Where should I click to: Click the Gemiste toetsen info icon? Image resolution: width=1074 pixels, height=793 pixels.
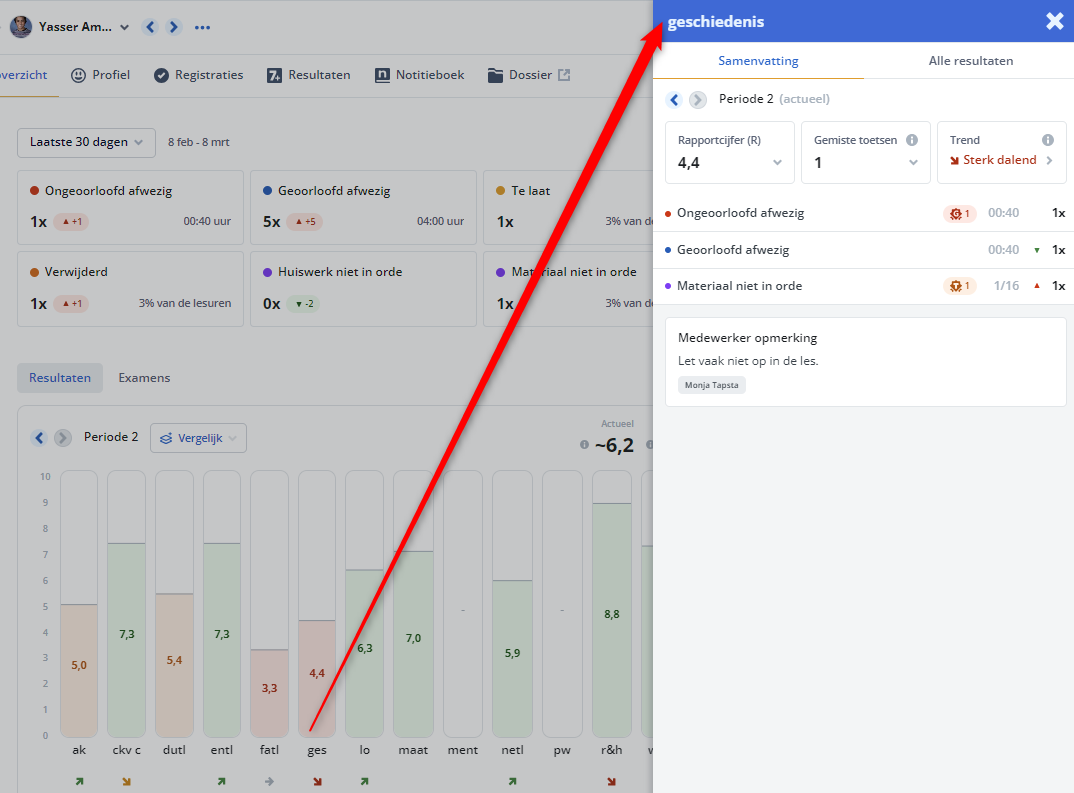click(x=912, y=140)
